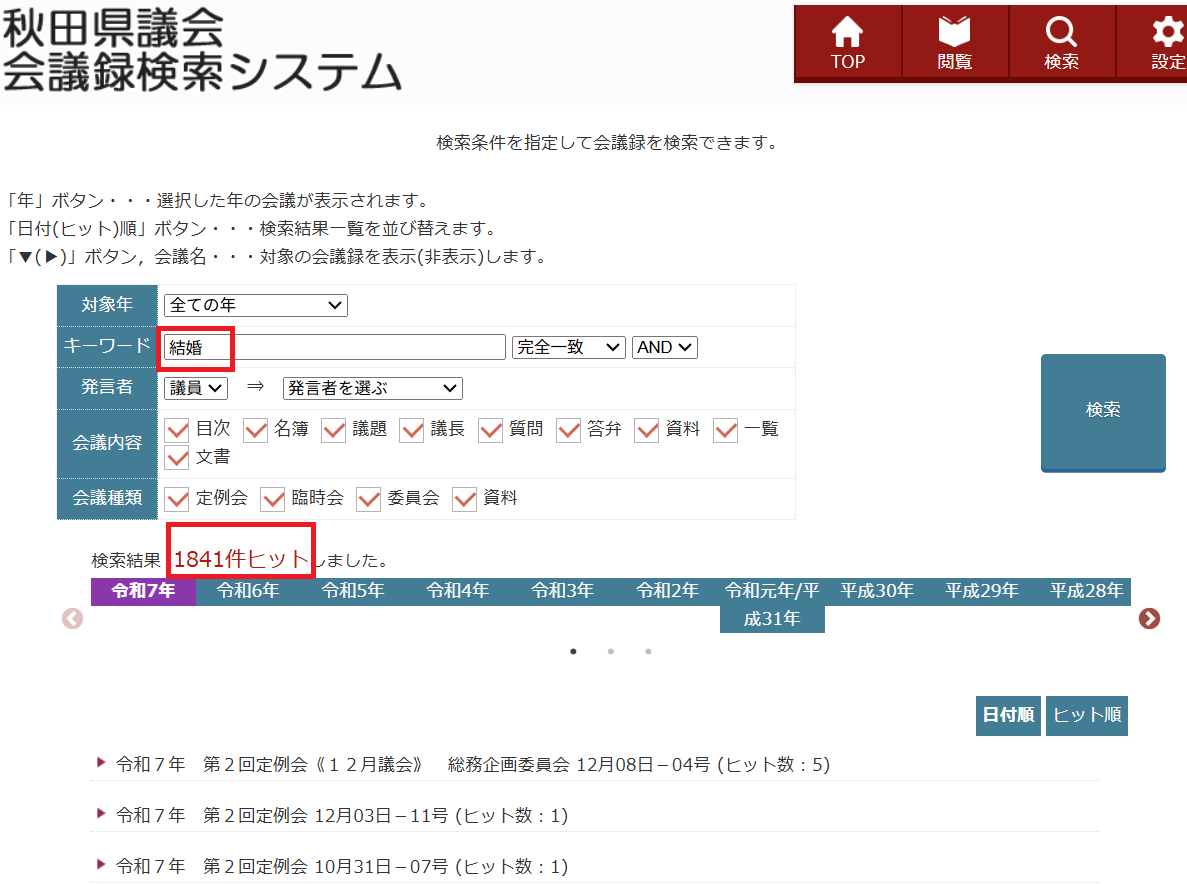The image size is (1187, 884).
Task: Select the 令和6年 year tab
Action: 248,591
